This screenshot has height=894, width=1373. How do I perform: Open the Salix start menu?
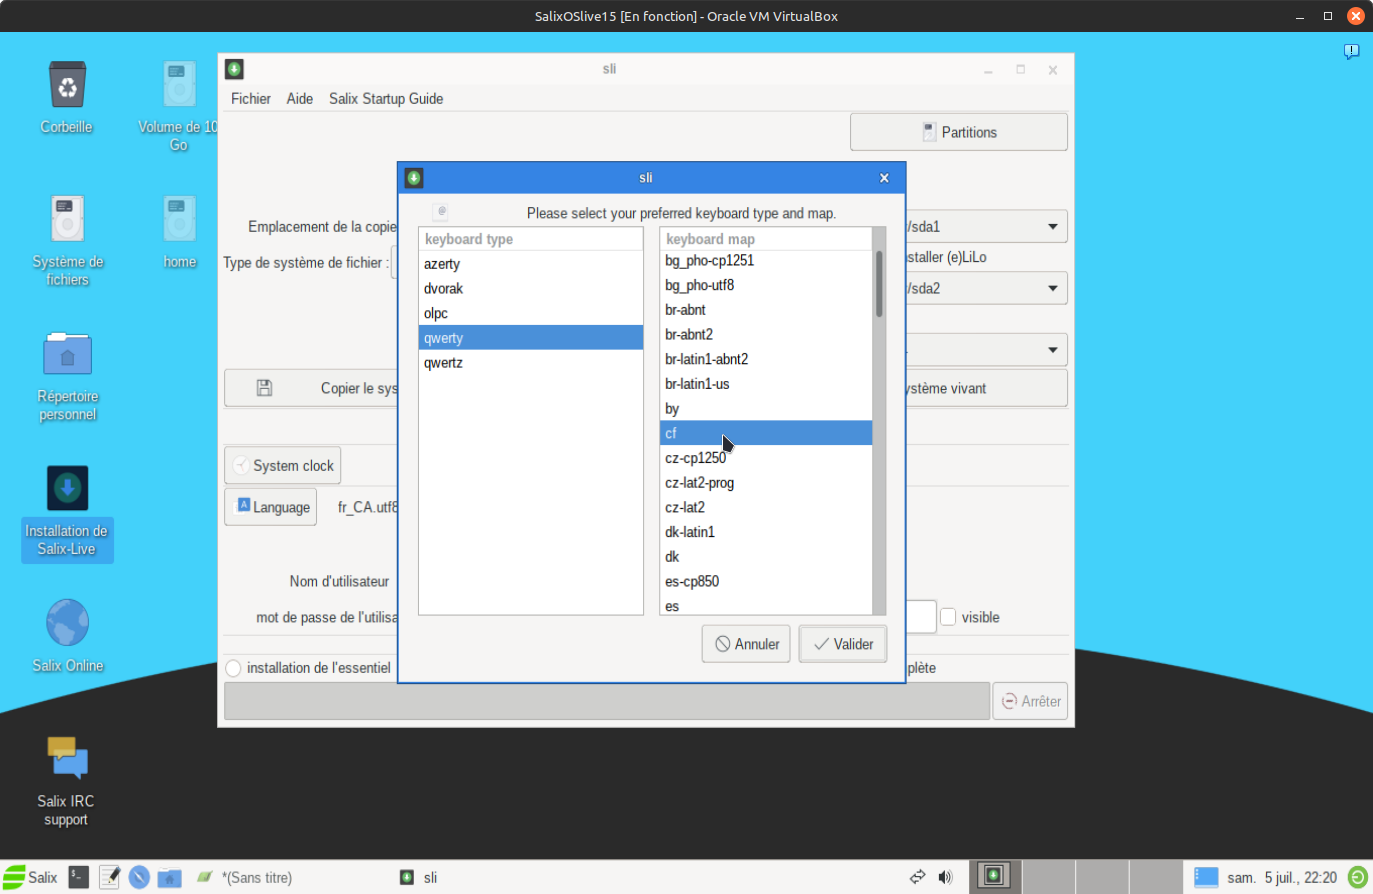pyautogui.click(x=30, y=877)
